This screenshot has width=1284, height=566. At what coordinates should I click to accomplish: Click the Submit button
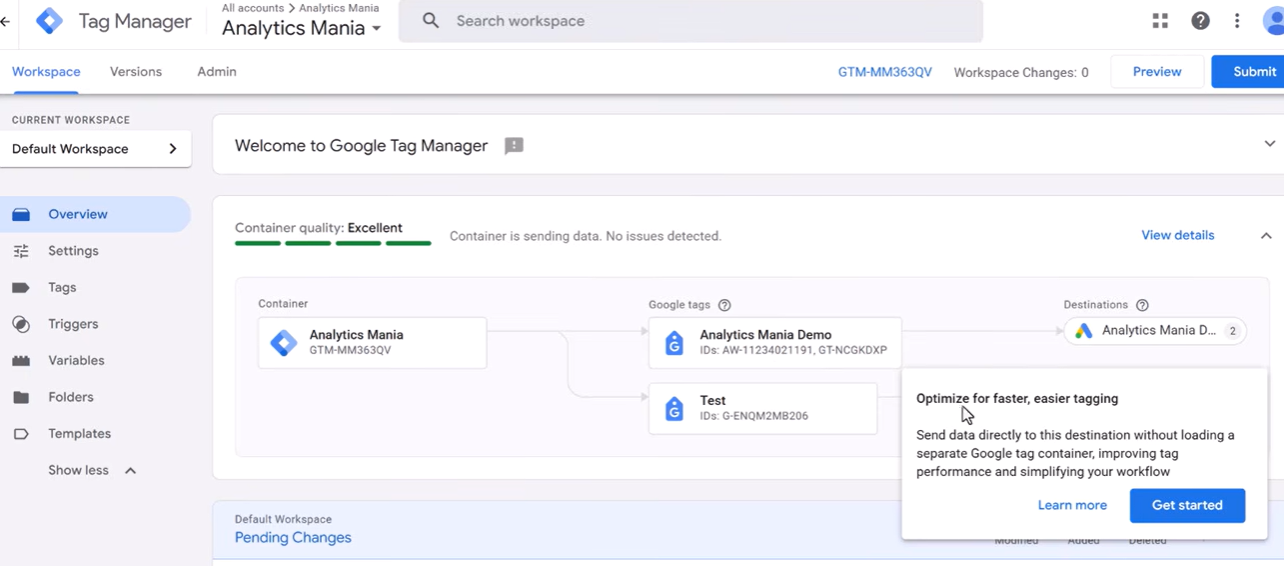tap(1250, 72)
